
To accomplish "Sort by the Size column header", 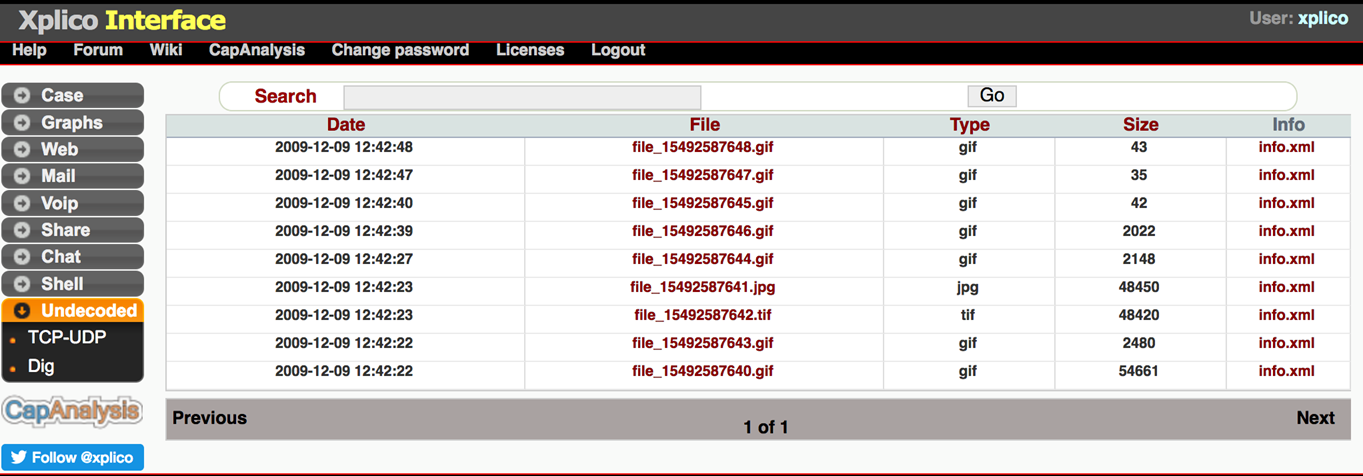I will pos(1141,125).
